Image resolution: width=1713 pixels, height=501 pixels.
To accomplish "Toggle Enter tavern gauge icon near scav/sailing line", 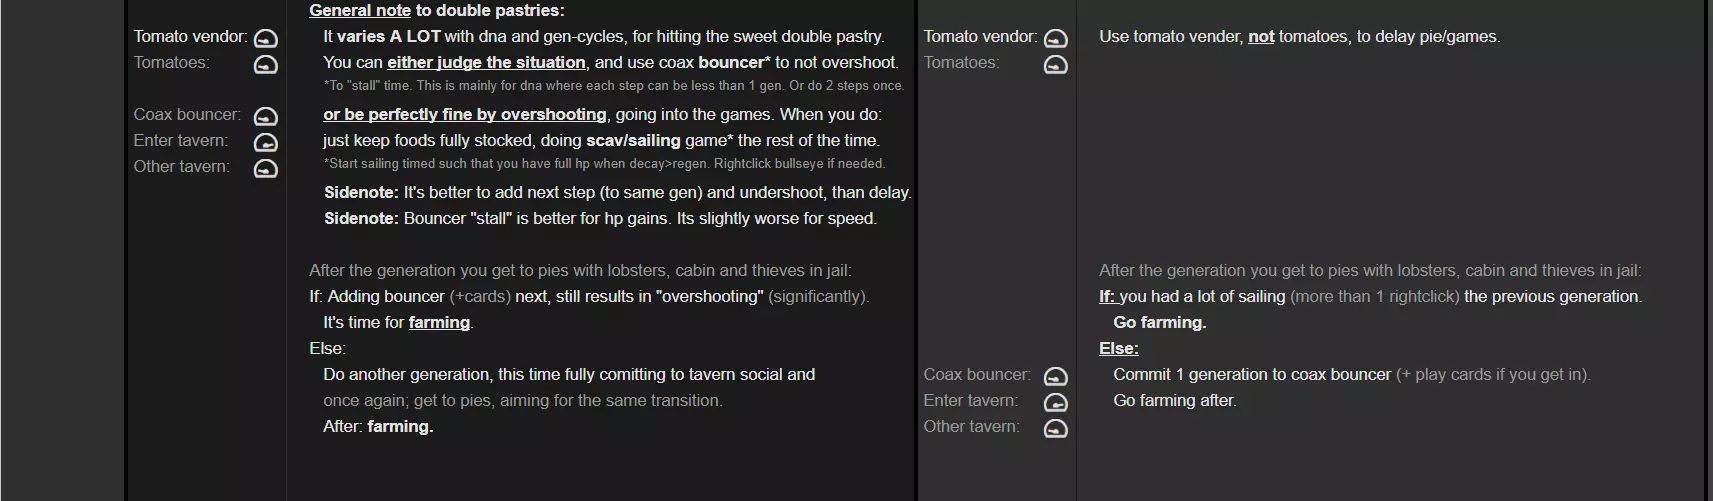I will 265,143.
